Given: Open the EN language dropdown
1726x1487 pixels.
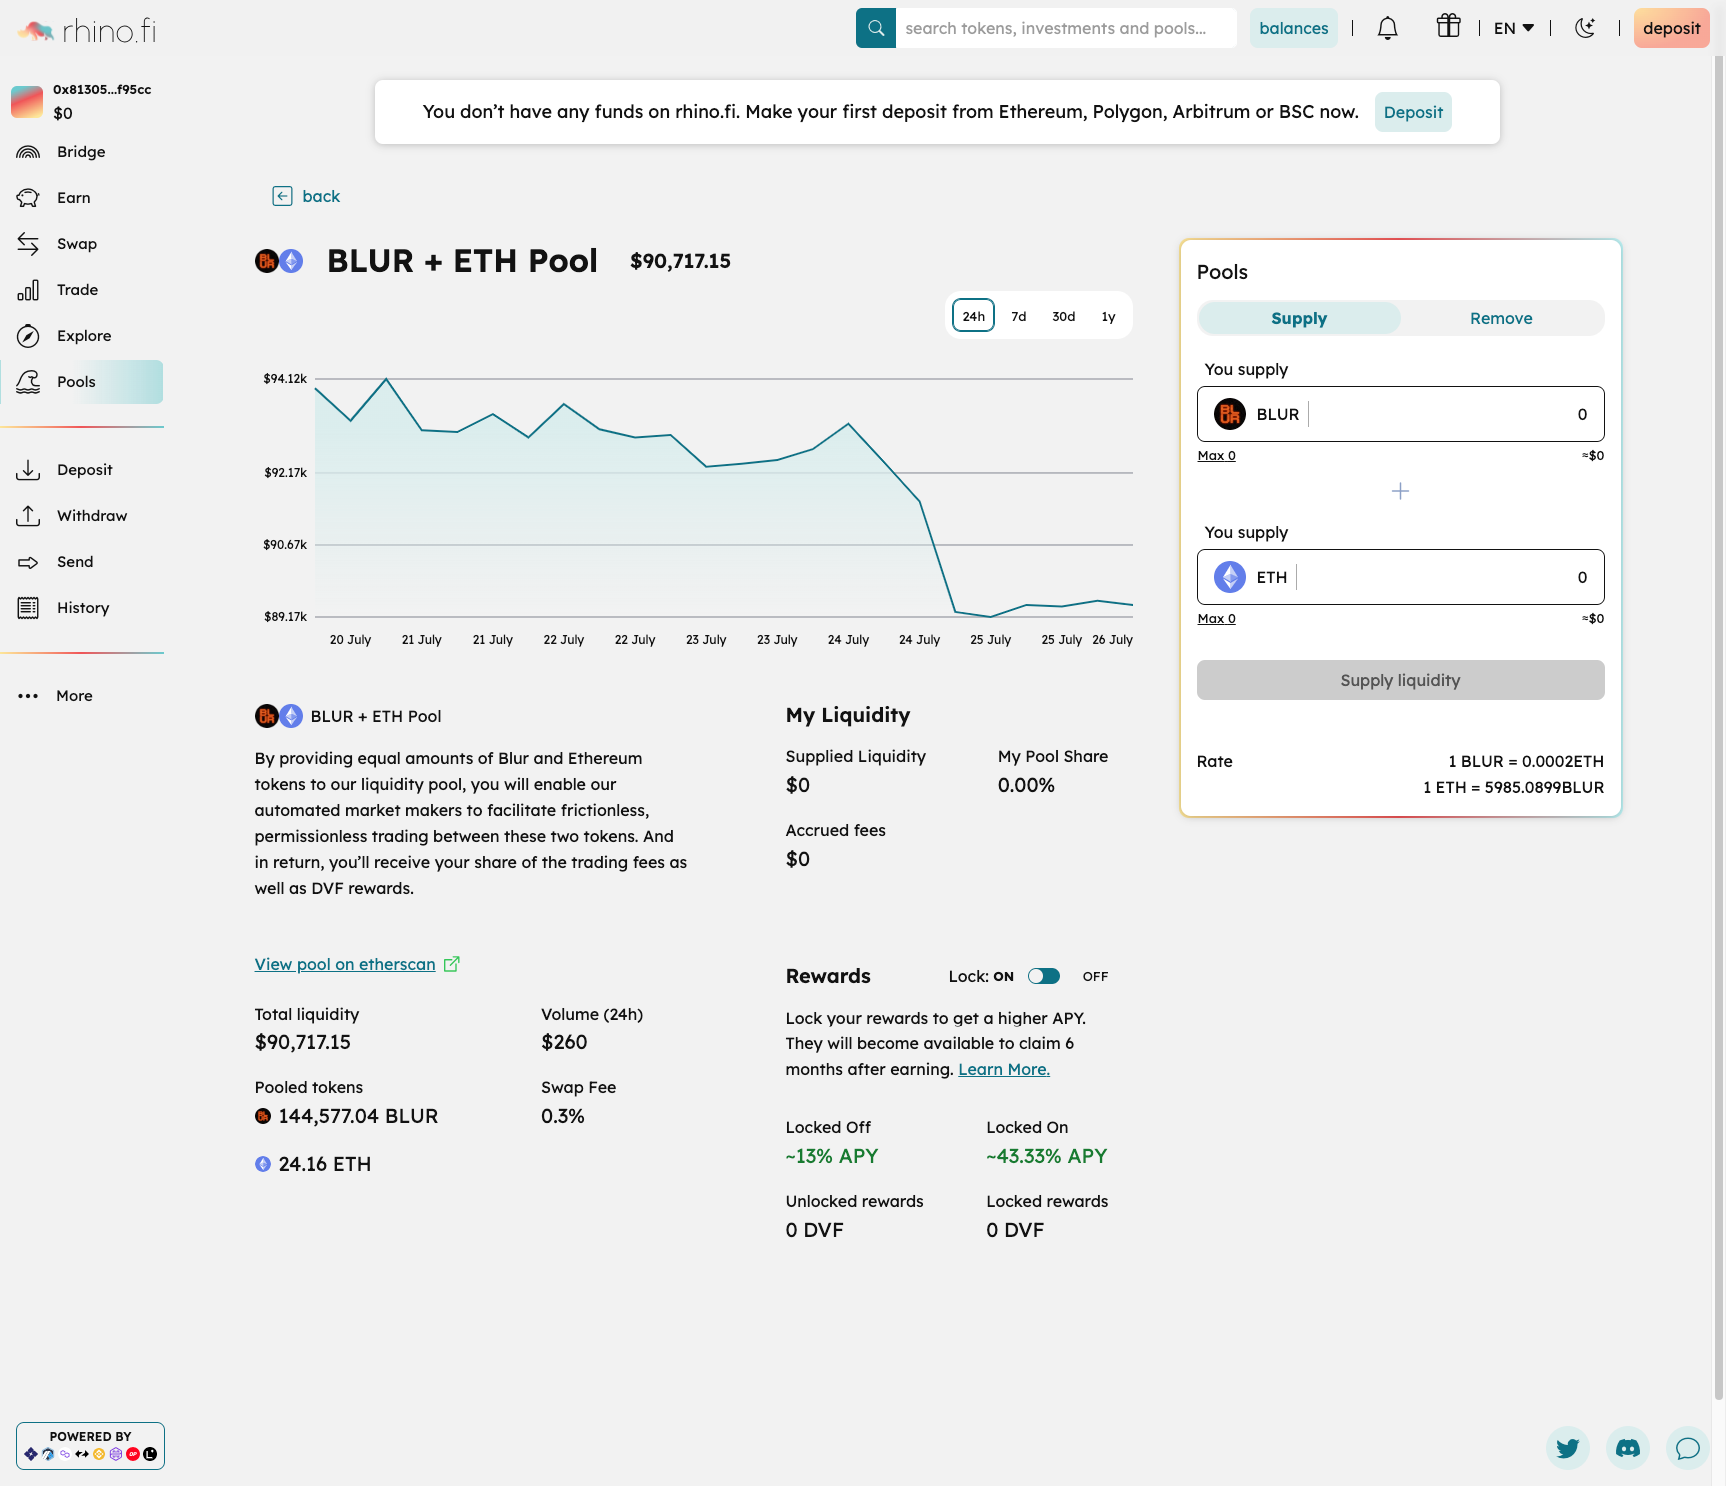Looking at the screenshot, I should (1514, 28).
